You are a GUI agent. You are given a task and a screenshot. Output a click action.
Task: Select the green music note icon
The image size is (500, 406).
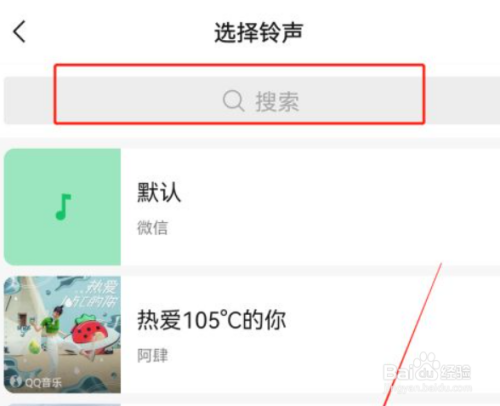[x=63, y=207]
